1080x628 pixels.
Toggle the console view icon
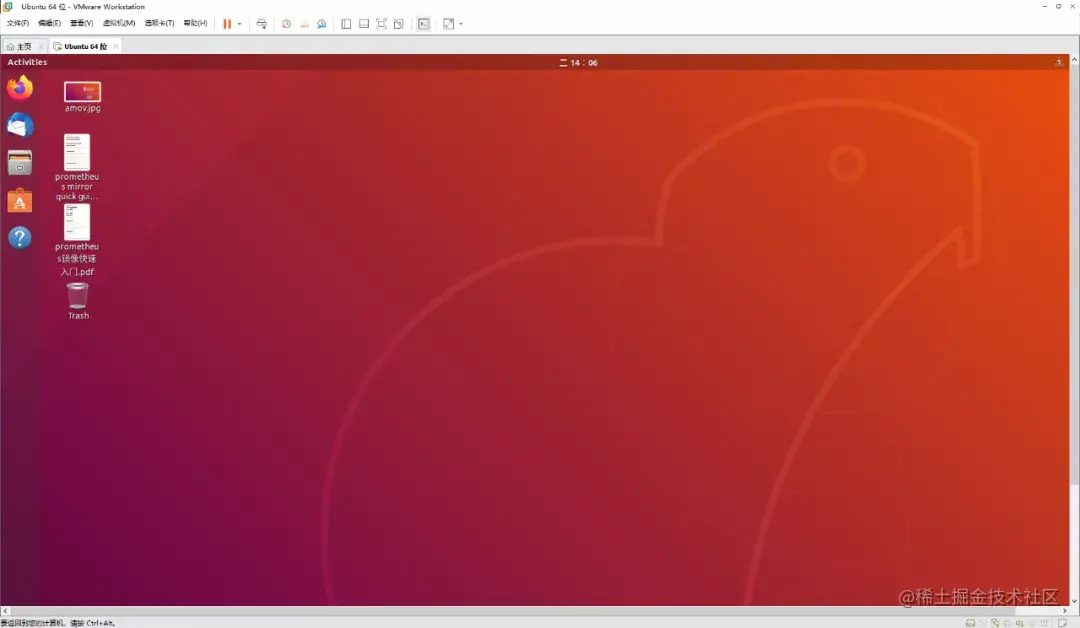pos(424,23)
